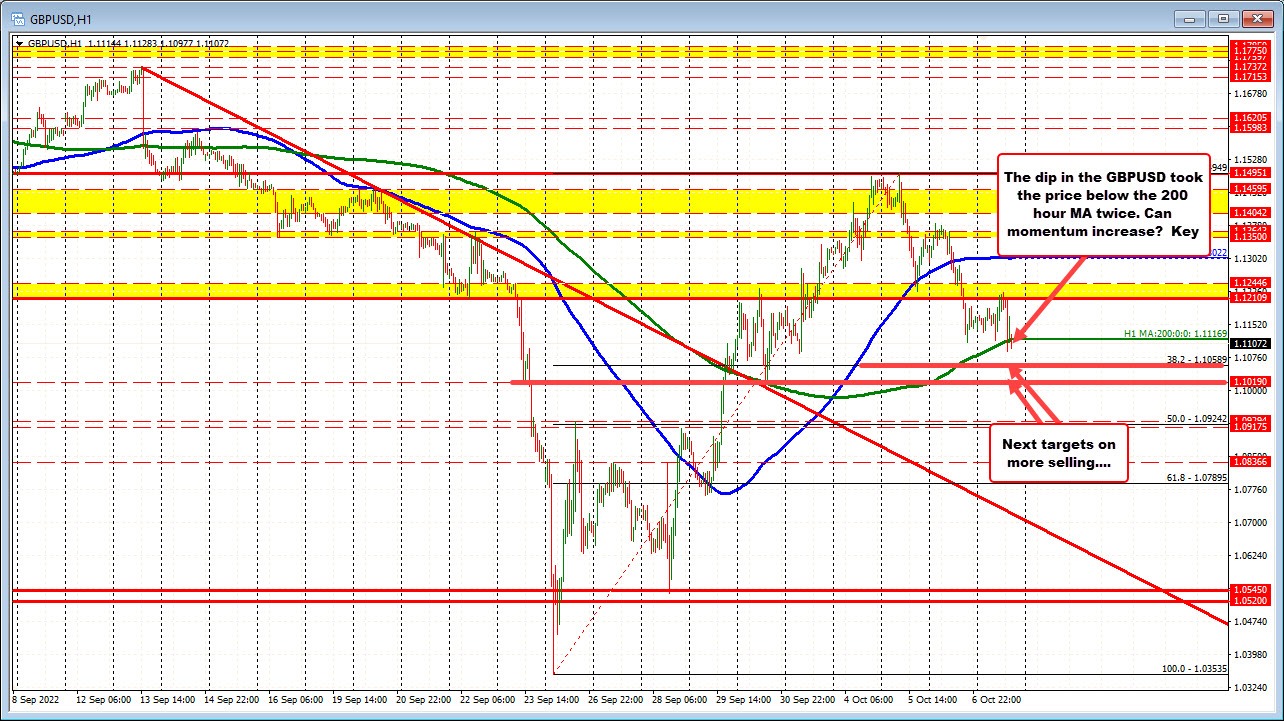Select the 50.0 - 1.09242 Fibonacci label
This screenshot has width=1284, height=721.
1198,418
